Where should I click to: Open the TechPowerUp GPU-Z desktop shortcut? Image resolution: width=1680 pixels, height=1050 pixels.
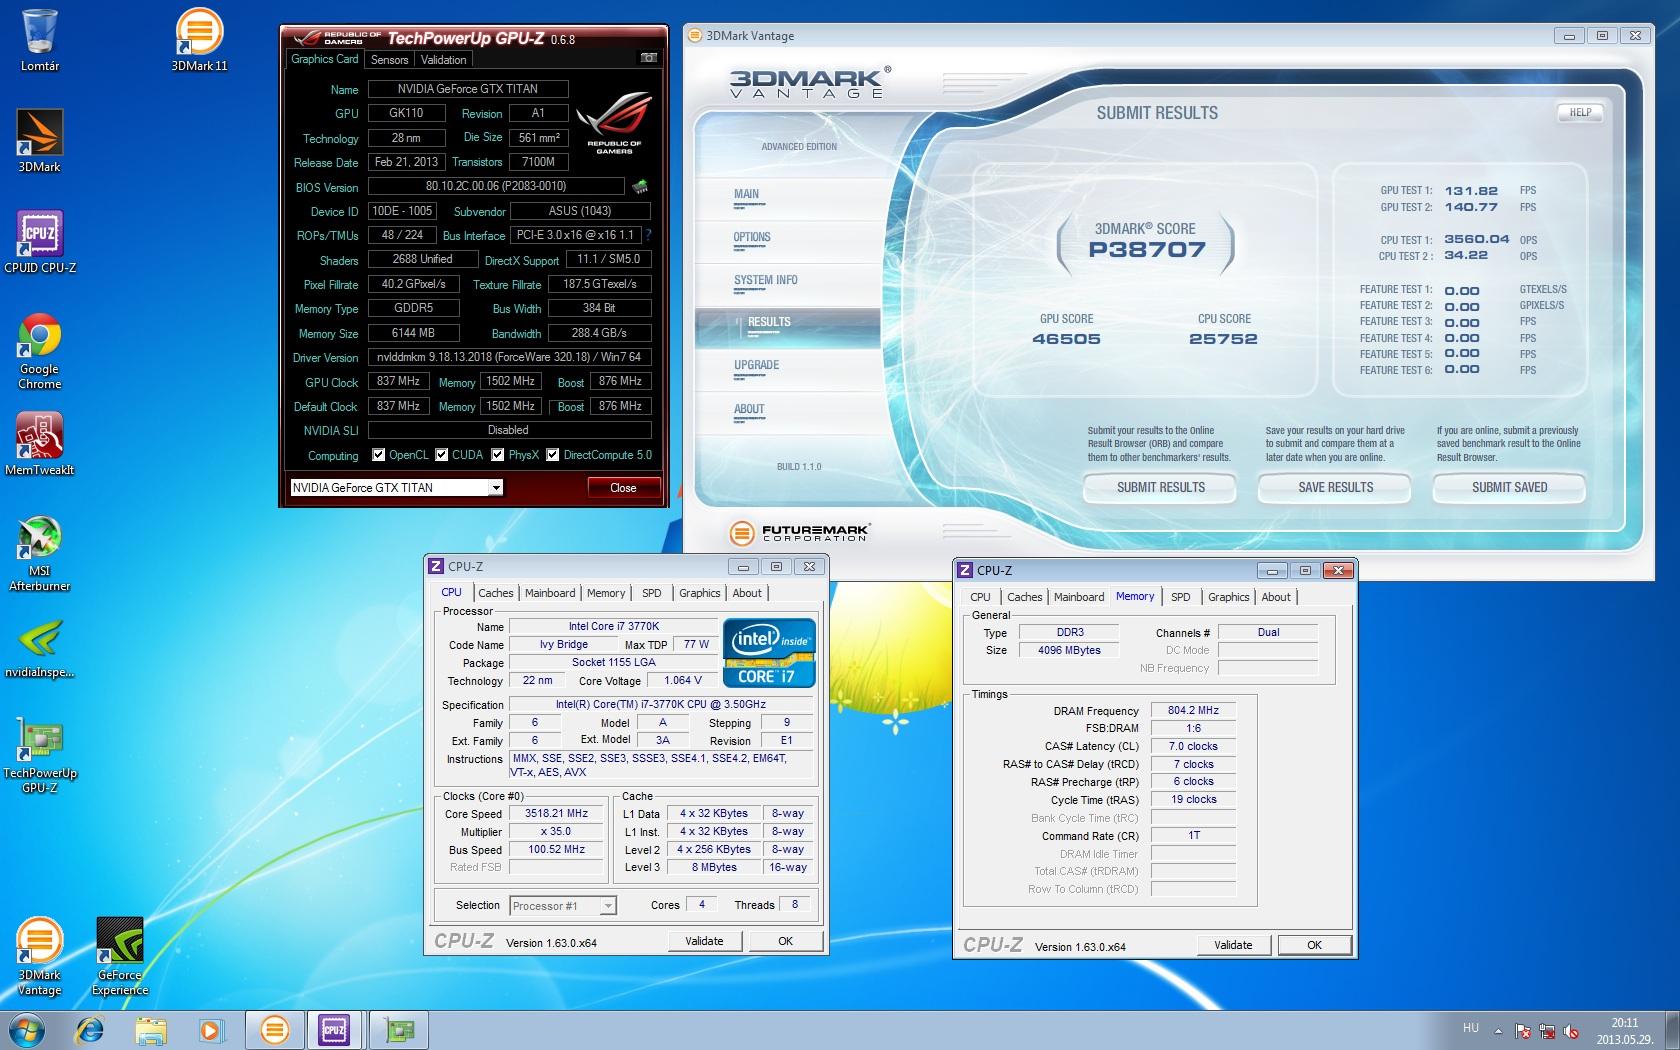tap(40, 756)
